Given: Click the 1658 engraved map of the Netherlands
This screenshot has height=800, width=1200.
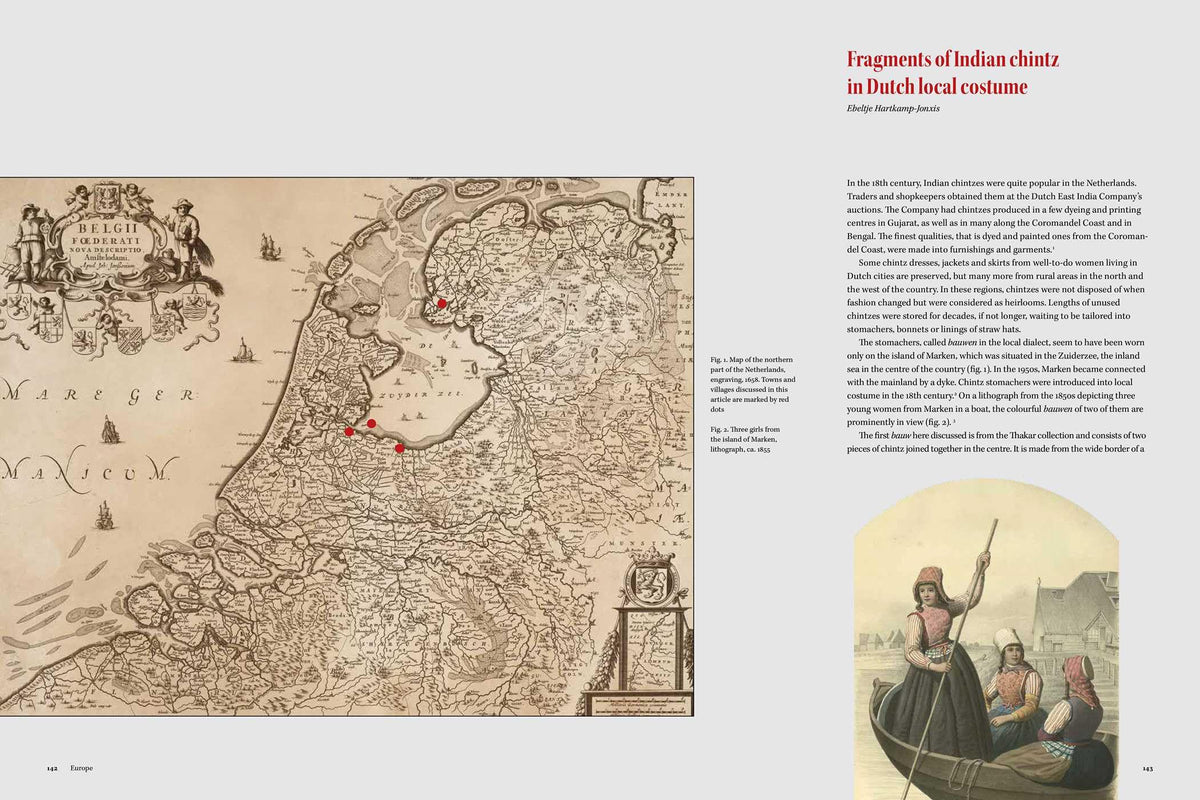Looking at the screenshot, I should [347, 446].
